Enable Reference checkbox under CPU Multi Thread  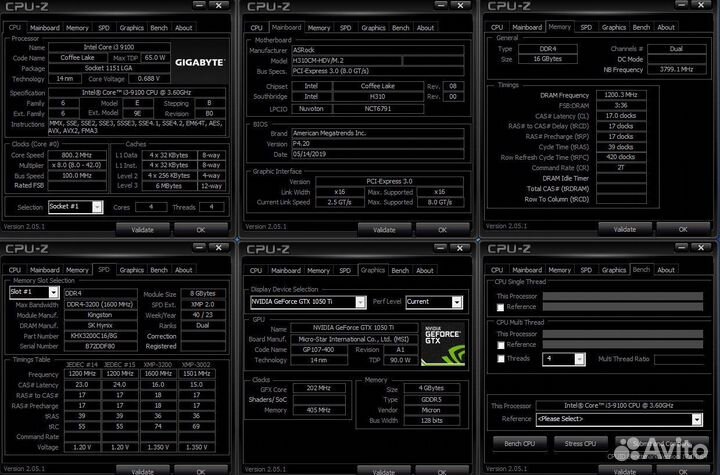501,345
